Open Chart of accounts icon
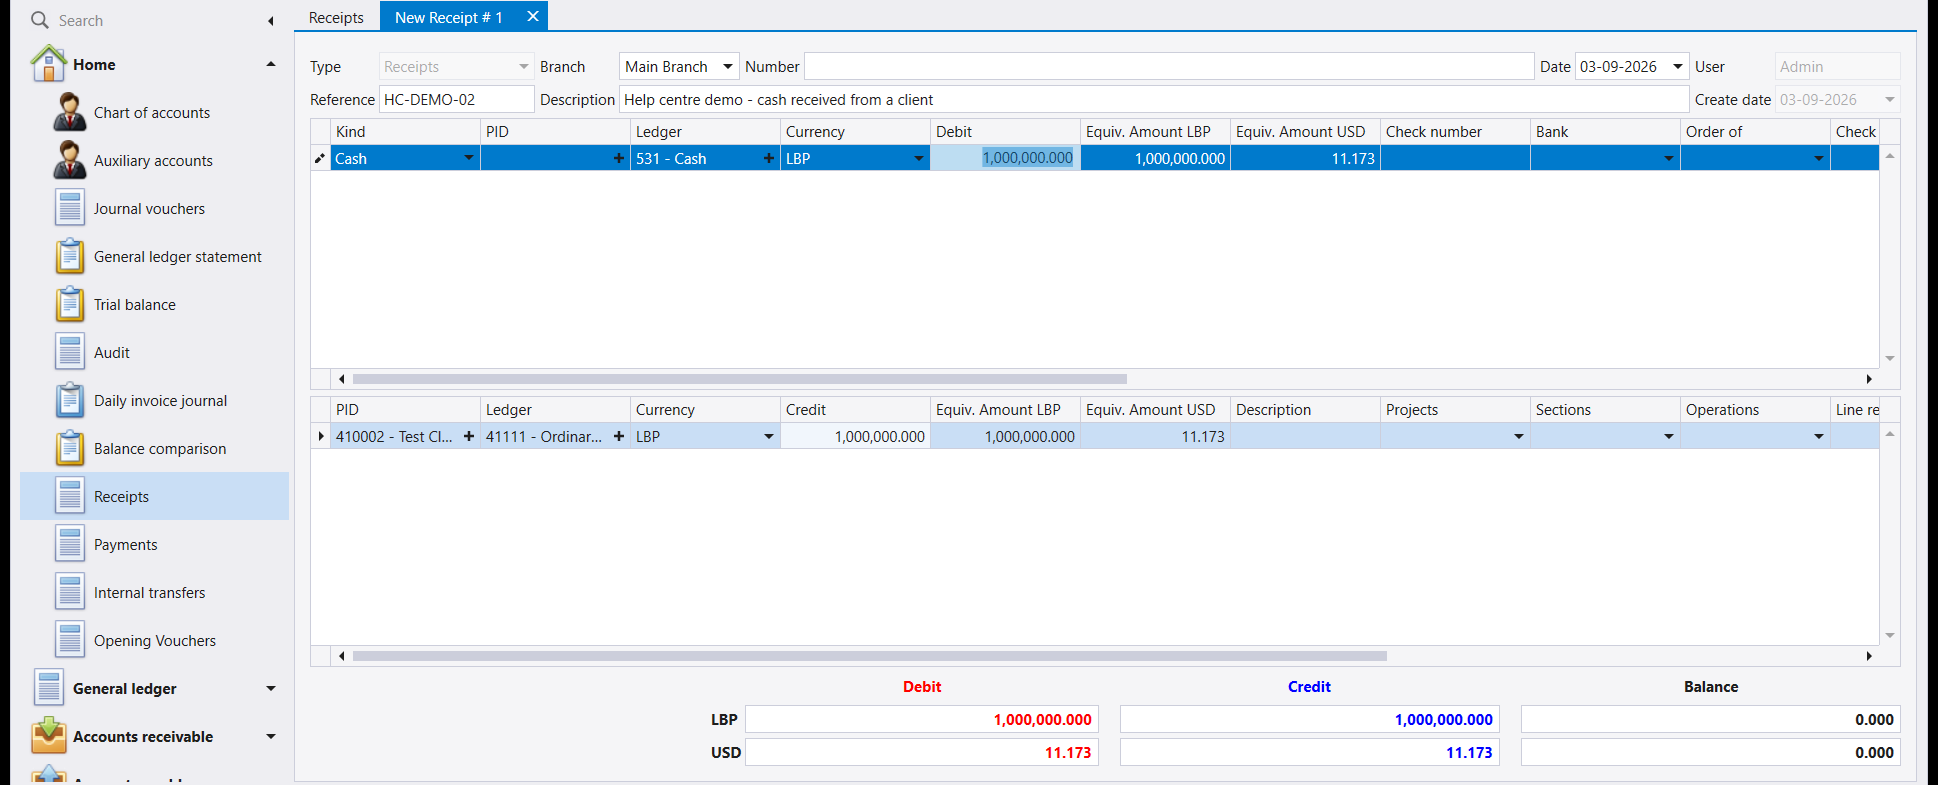The width and height of the screenshot is (1938, 785). pos(70,112)
